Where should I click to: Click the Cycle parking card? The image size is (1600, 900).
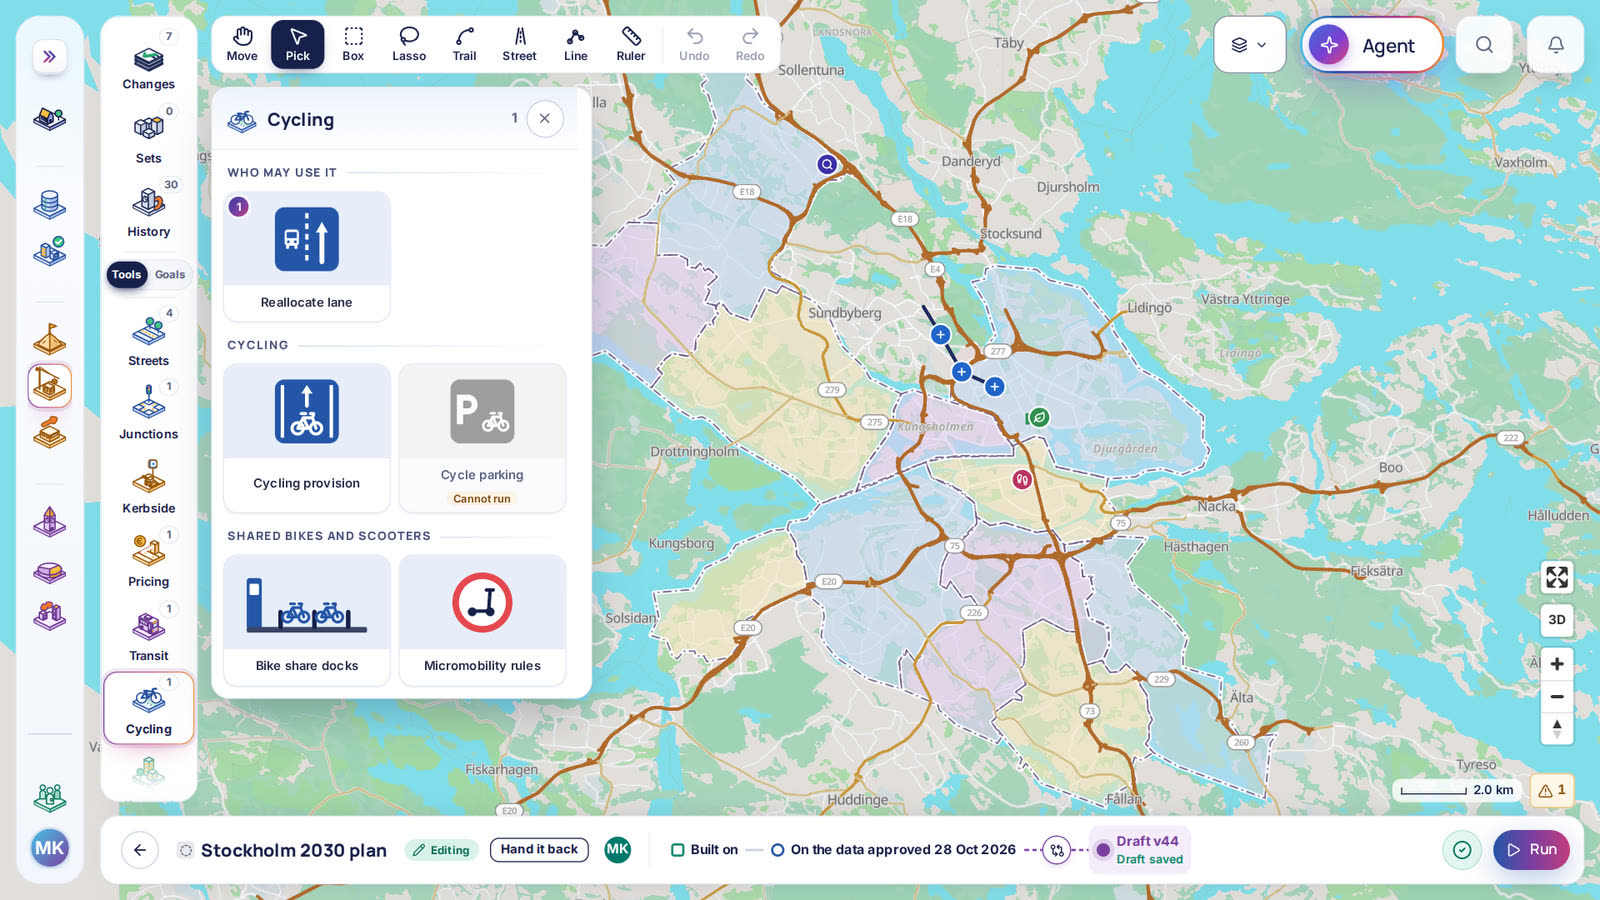click(482, 437)
